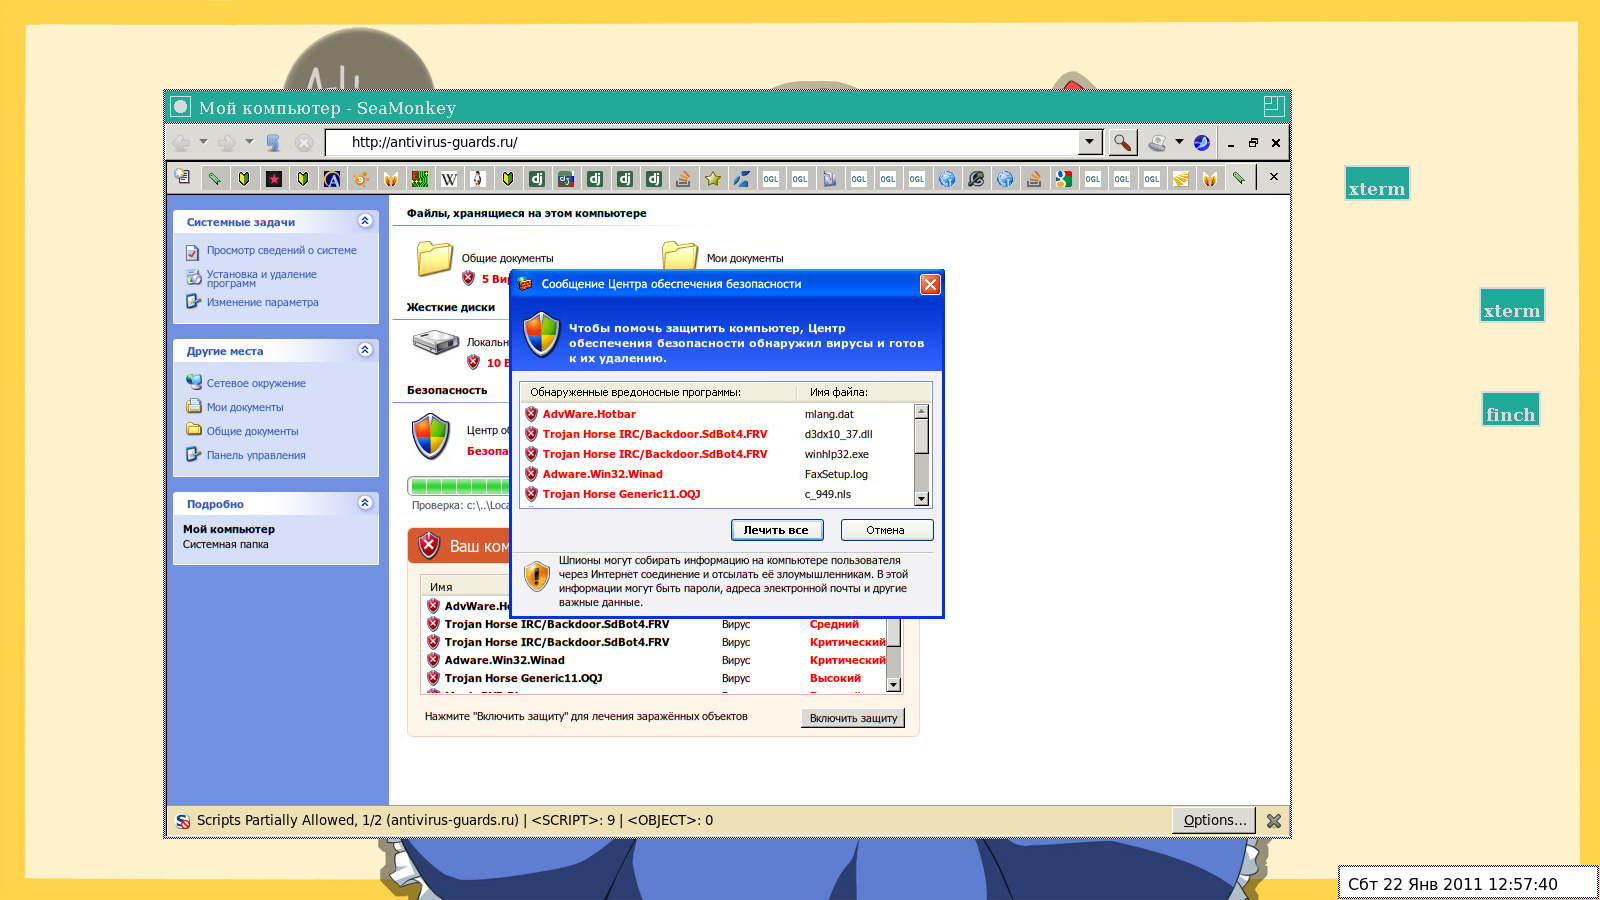Image resolution: width=1600 pixels, height=900 pixels.
Task: Click the Имя файла column header
Action: [x=839, y=392]
